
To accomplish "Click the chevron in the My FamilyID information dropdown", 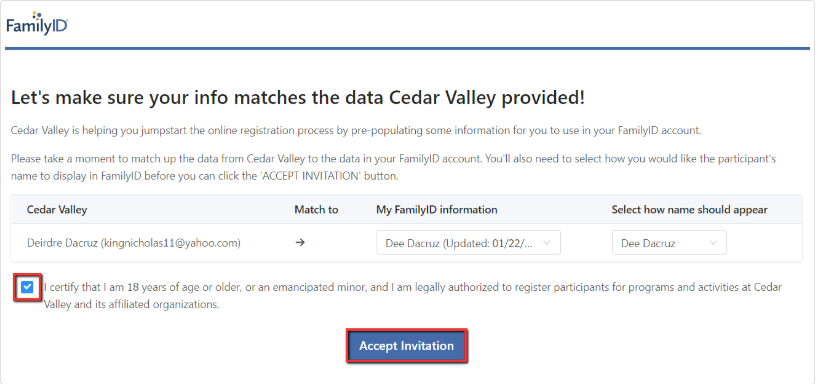I will [x=546, y=242].
